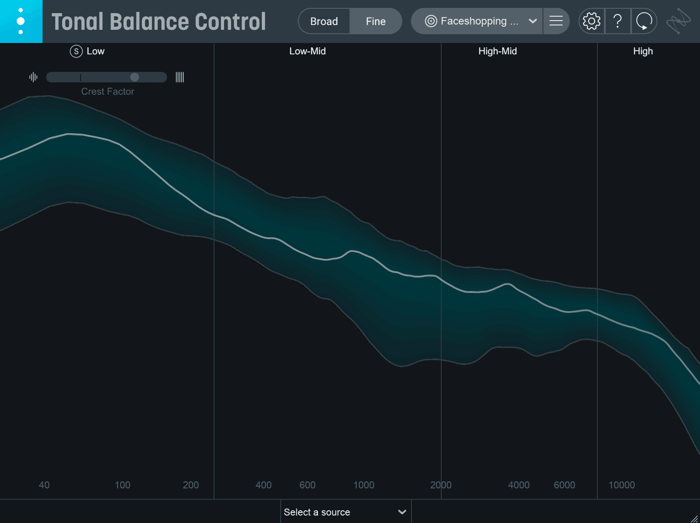This screenshot has height=523, width=700.
Task: Open the Select a source dropdown
Action: 346,512
